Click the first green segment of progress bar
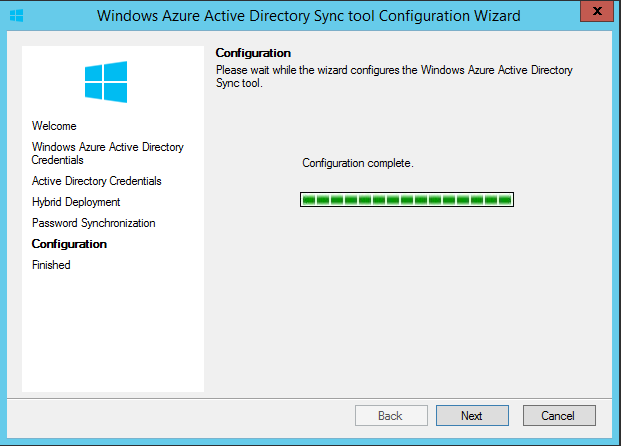The height and width of the screenshot is (446, 621). (309, 200)
